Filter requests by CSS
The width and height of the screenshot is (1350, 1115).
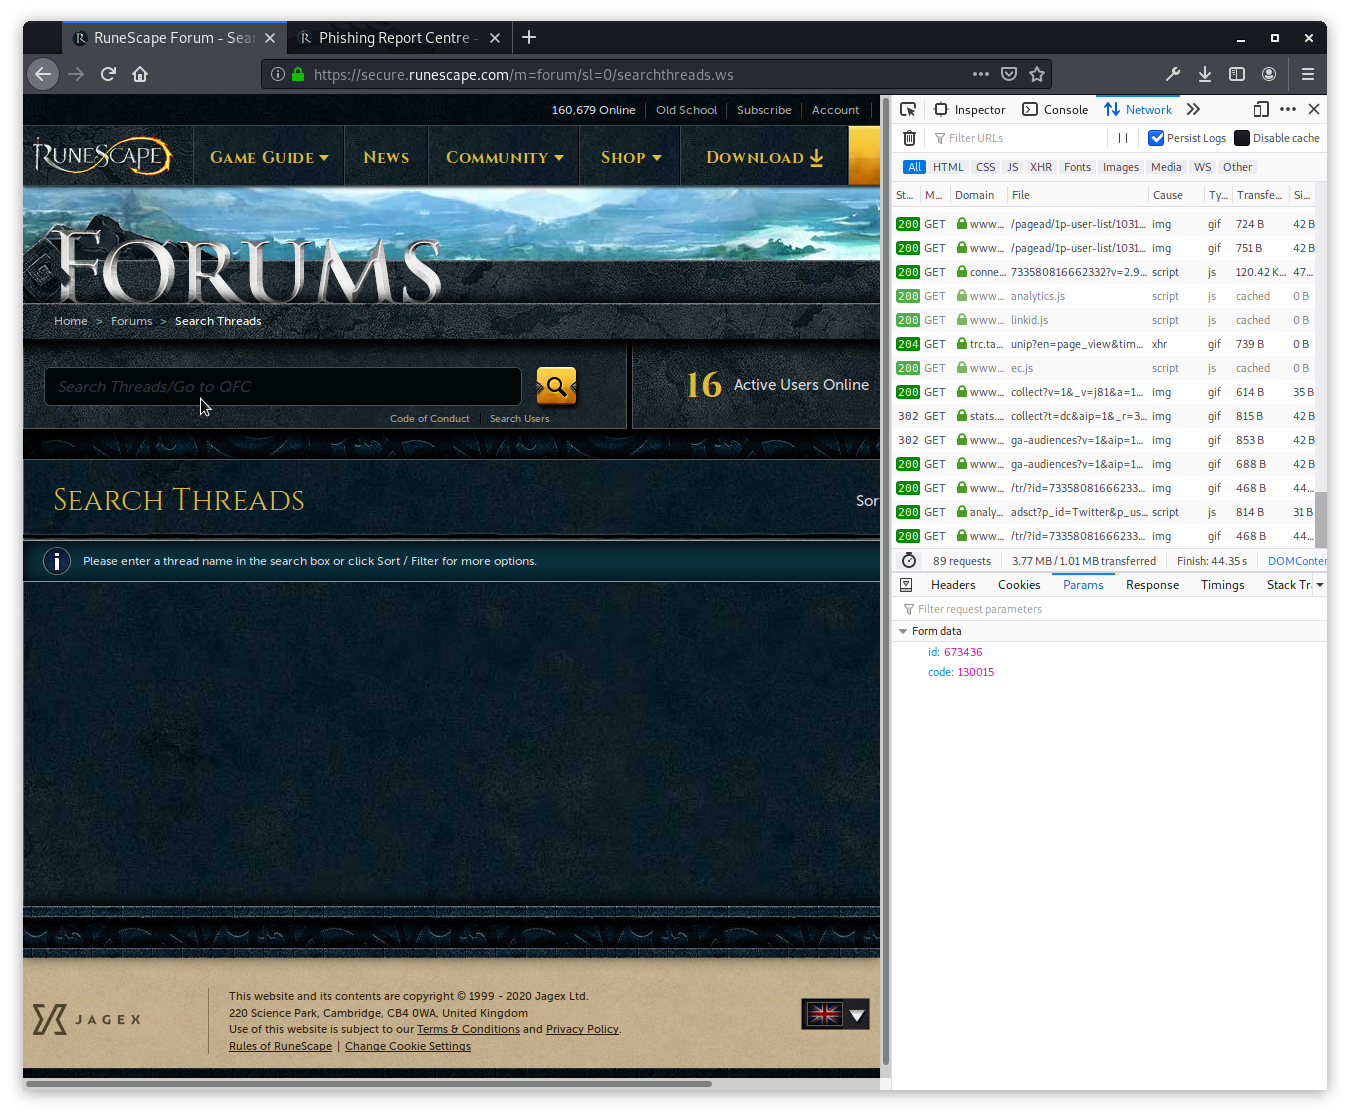click(986, 167)
